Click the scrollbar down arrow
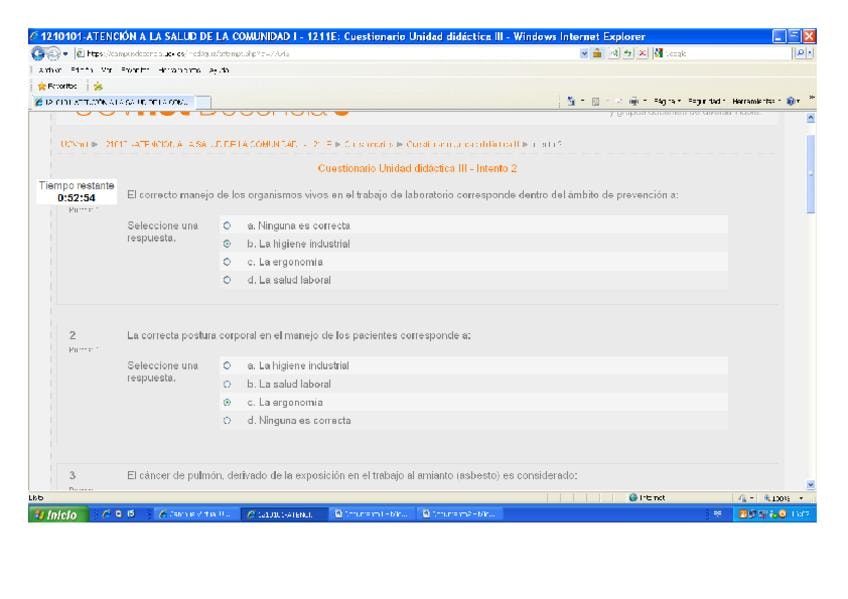Viewport: 848px width, 599px height. coord(810,485)
